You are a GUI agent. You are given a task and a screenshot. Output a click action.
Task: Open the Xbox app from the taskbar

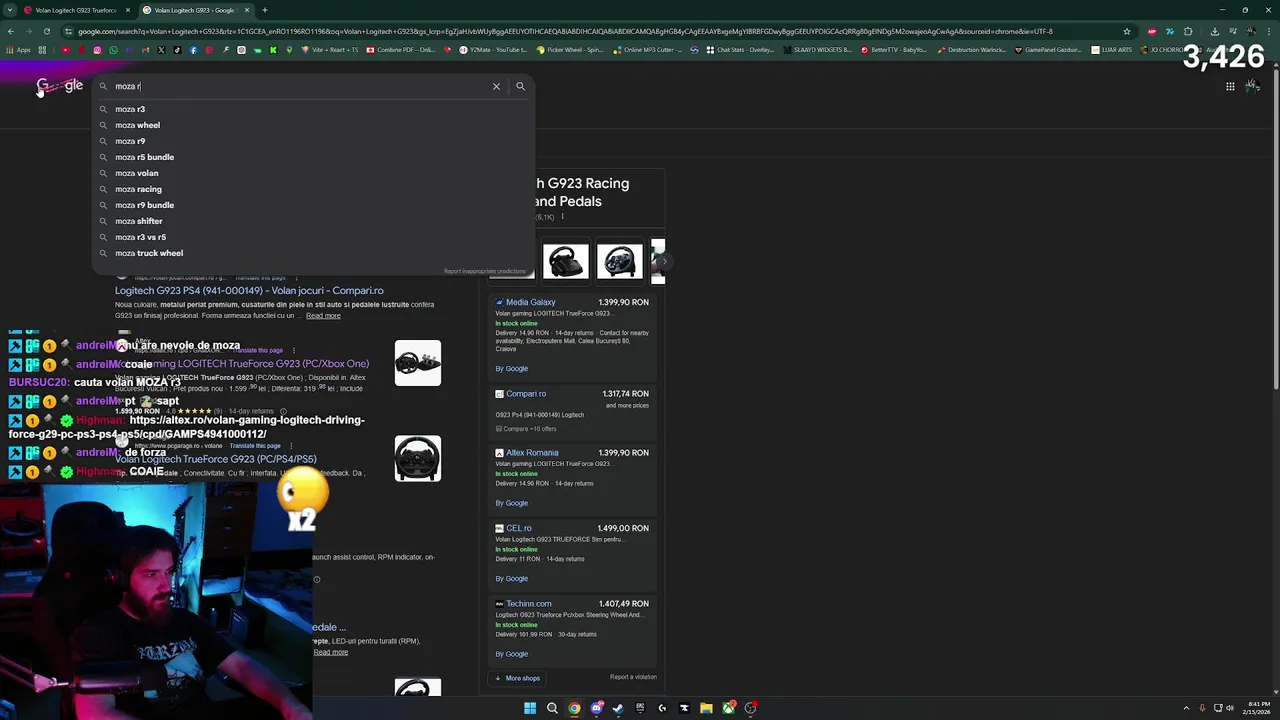point(728,708)
